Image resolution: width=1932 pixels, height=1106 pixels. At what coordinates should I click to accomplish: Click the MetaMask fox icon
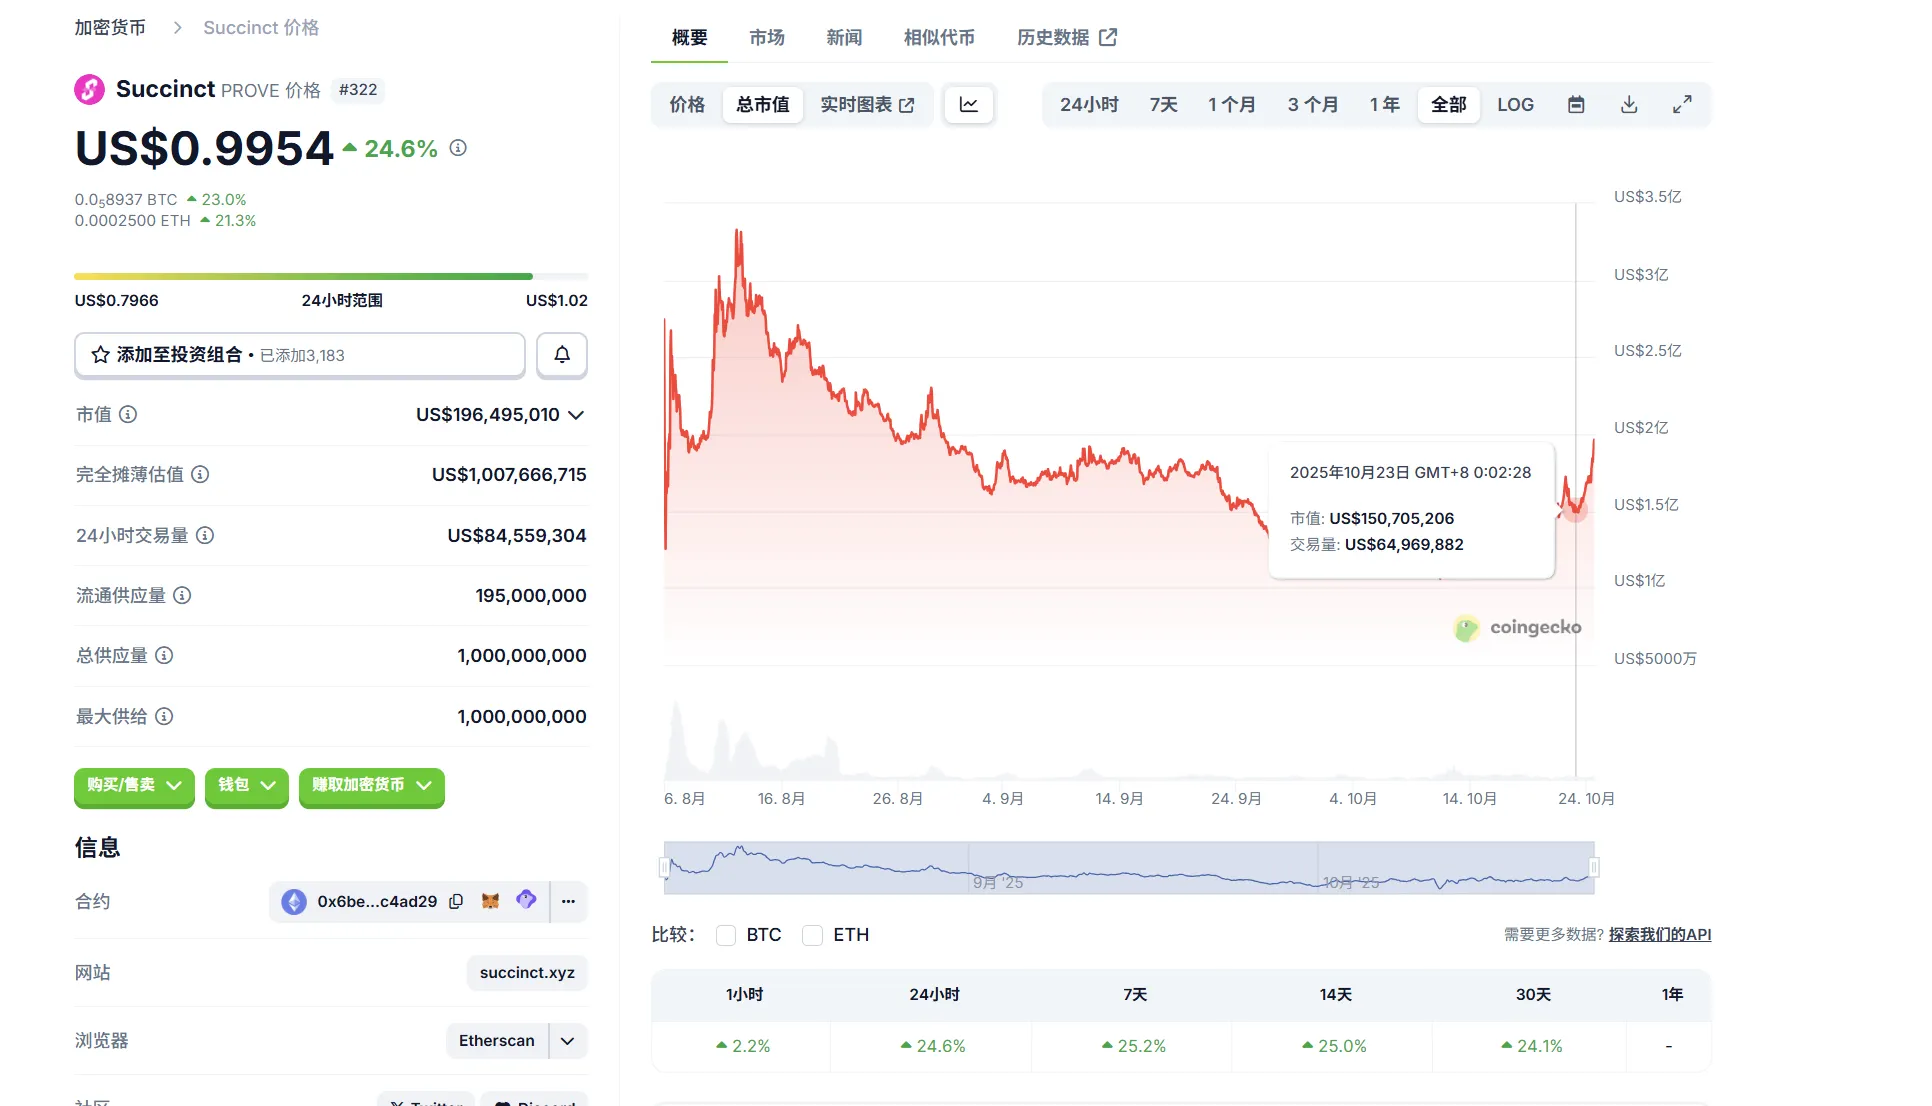tap(490, 901)
